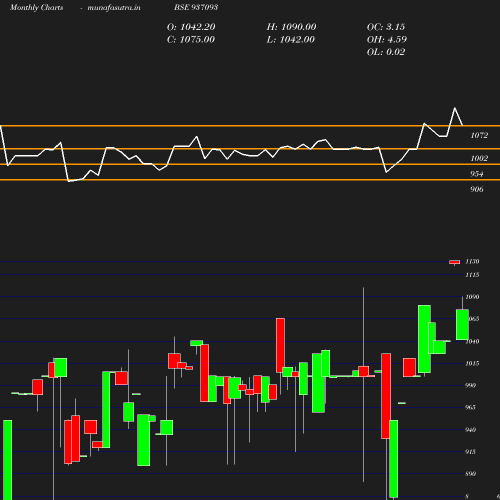Select the "OH: 4.59" value
500x500 pixels.
point(387,39)
